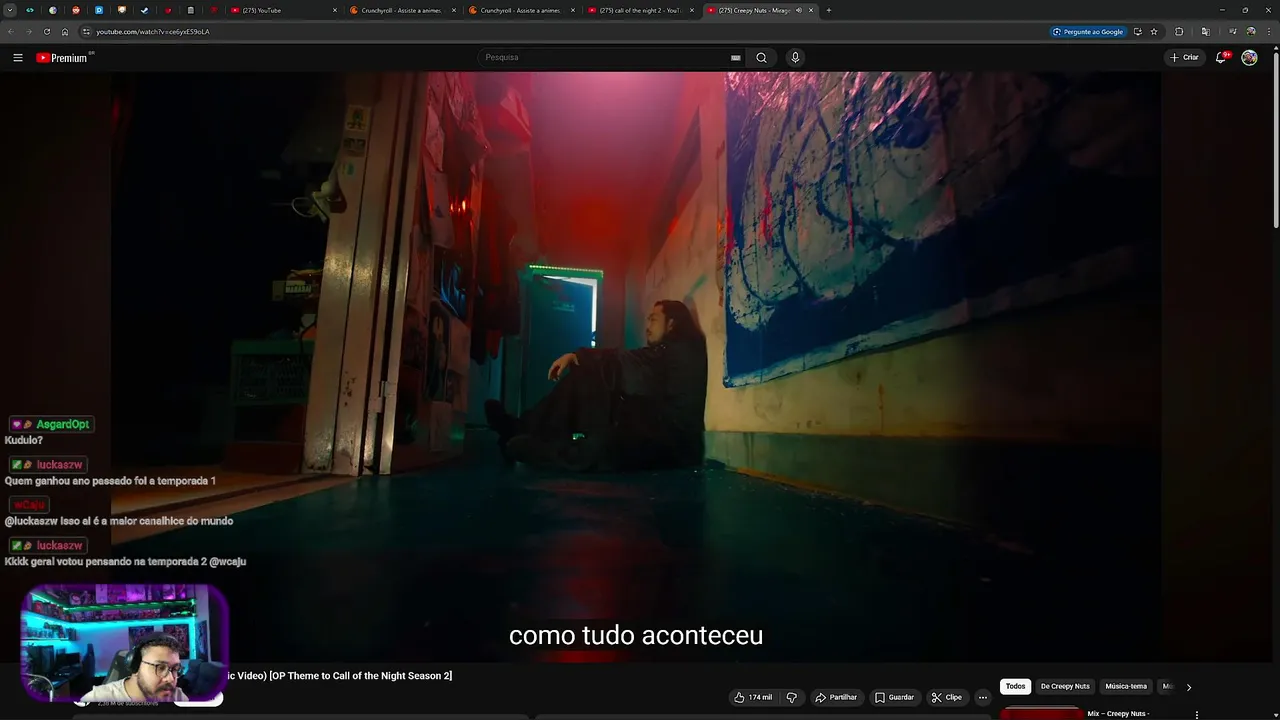Screen dimensions: 1280x720
Task: Open the pinned Reddit tab
Action: [76, 10]
